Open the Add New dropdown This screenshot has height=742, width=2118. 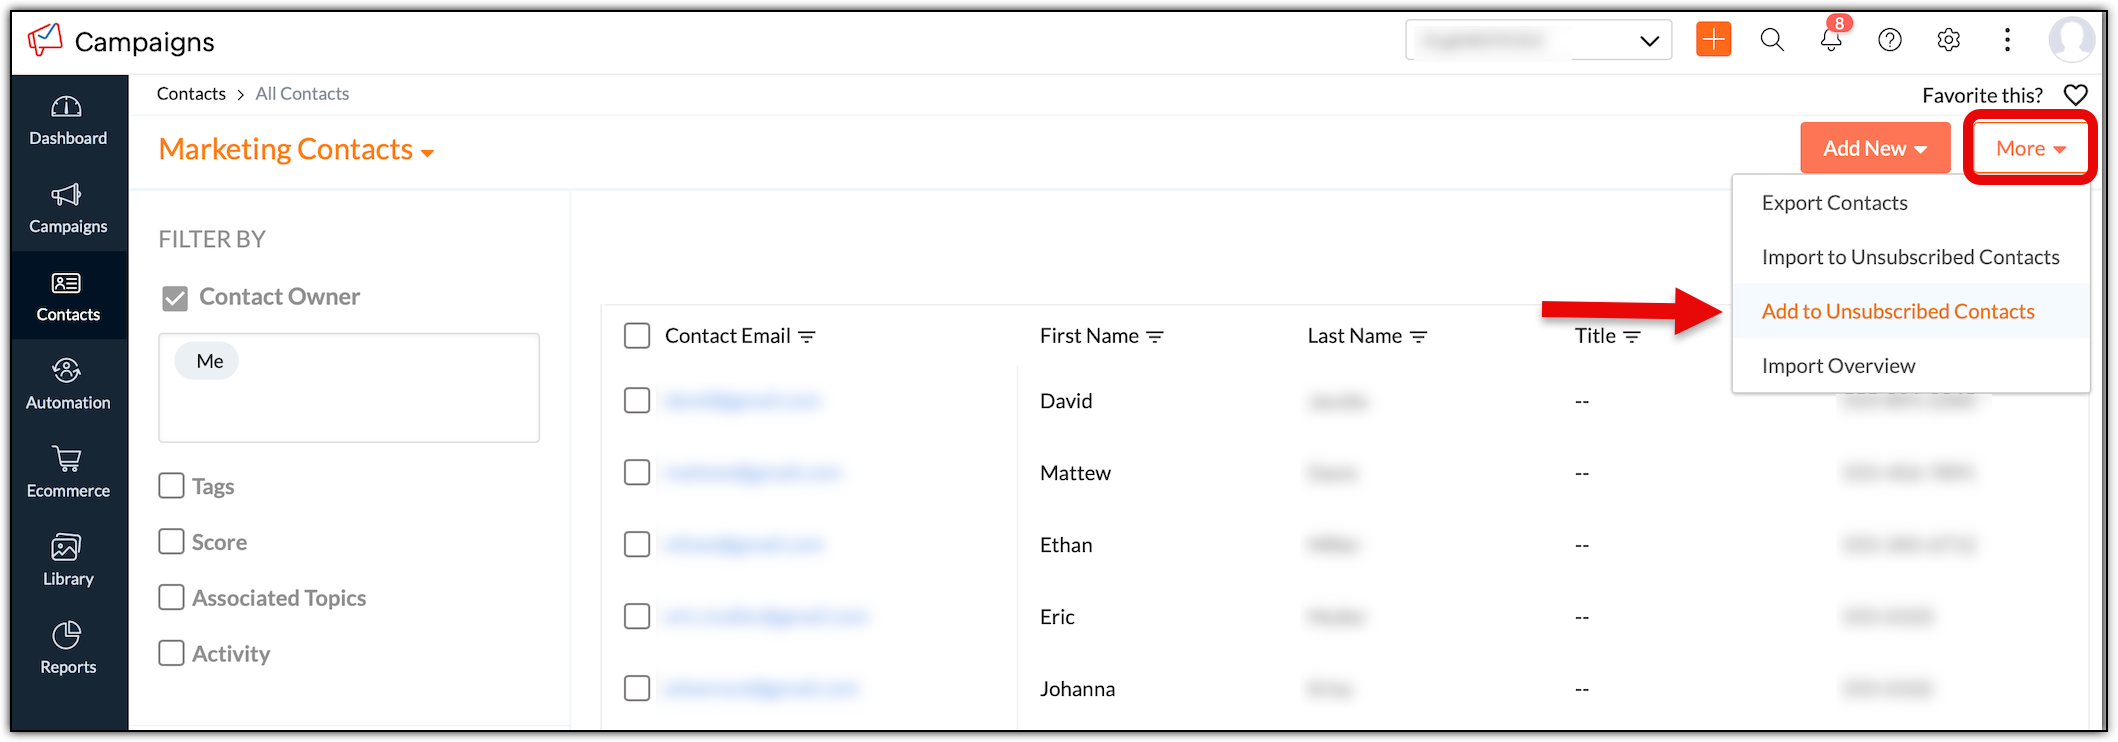[1875, 148]
